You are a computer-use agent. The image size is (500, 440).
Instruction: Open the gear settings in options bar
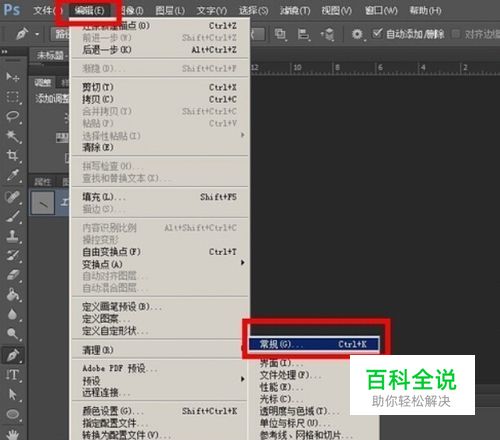point(357,34)
